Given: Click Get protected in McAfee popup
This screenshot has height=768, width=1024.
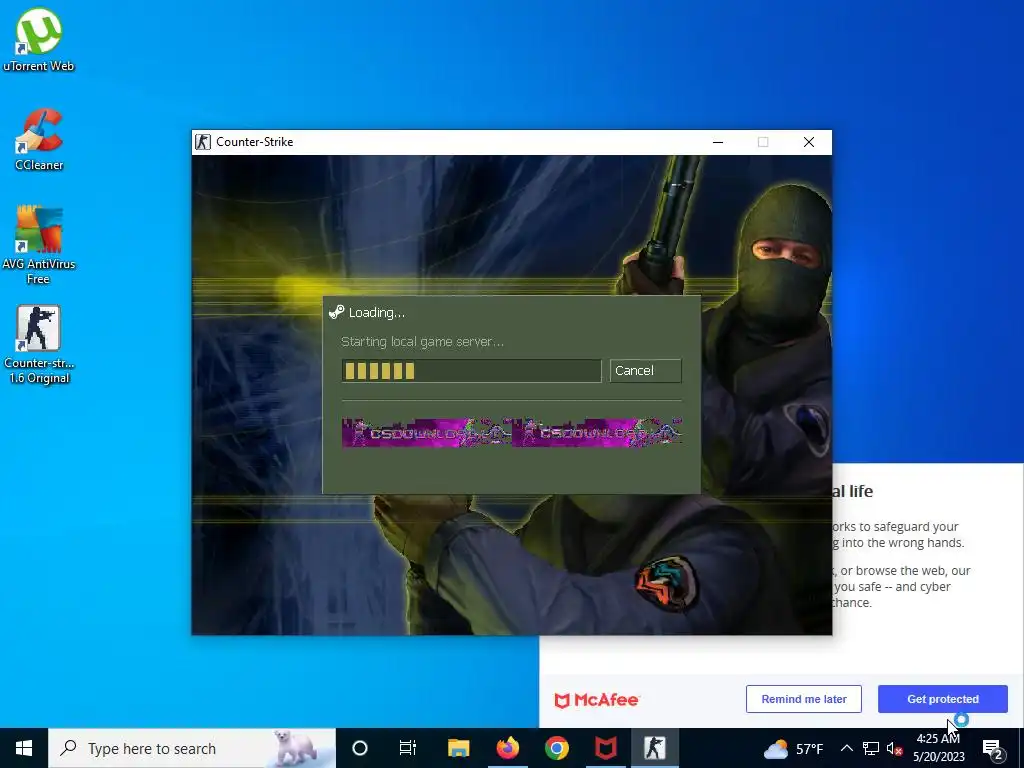Looking at the screenshot, I should click(x=942, y=699).
